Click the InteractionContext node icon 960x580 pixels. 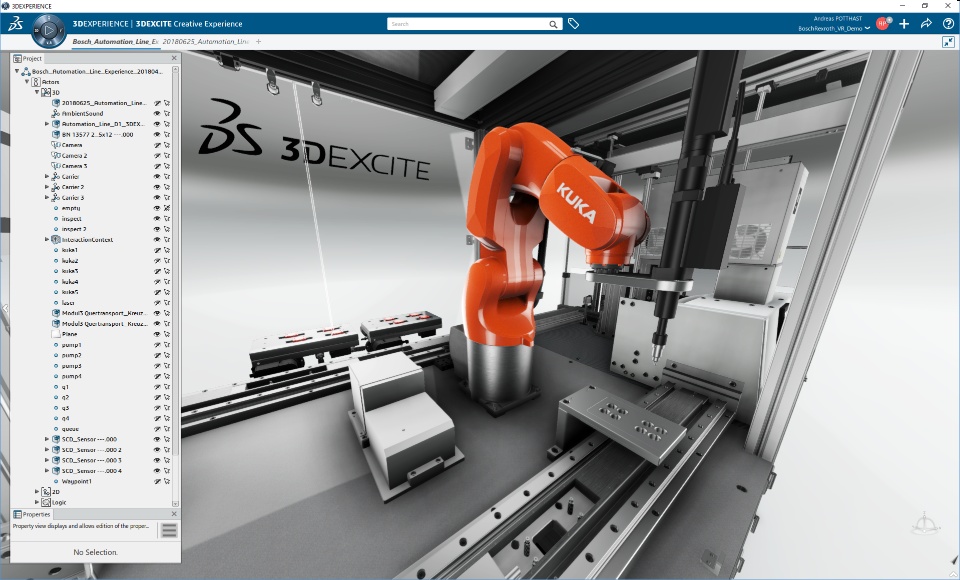click(x=56, y=239)
